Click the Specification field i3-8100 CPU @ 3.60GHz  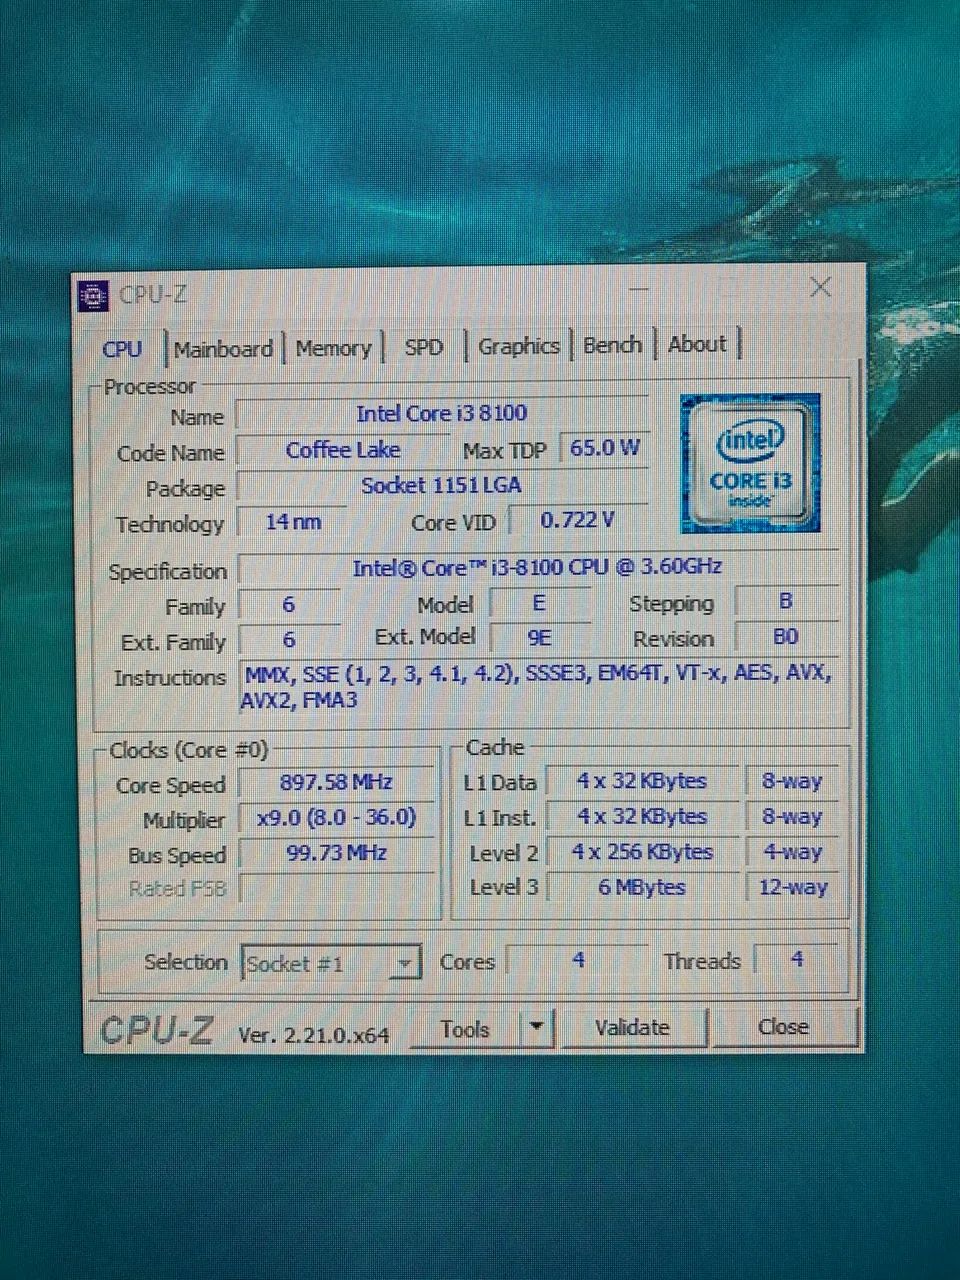click(x=537, y=567)
